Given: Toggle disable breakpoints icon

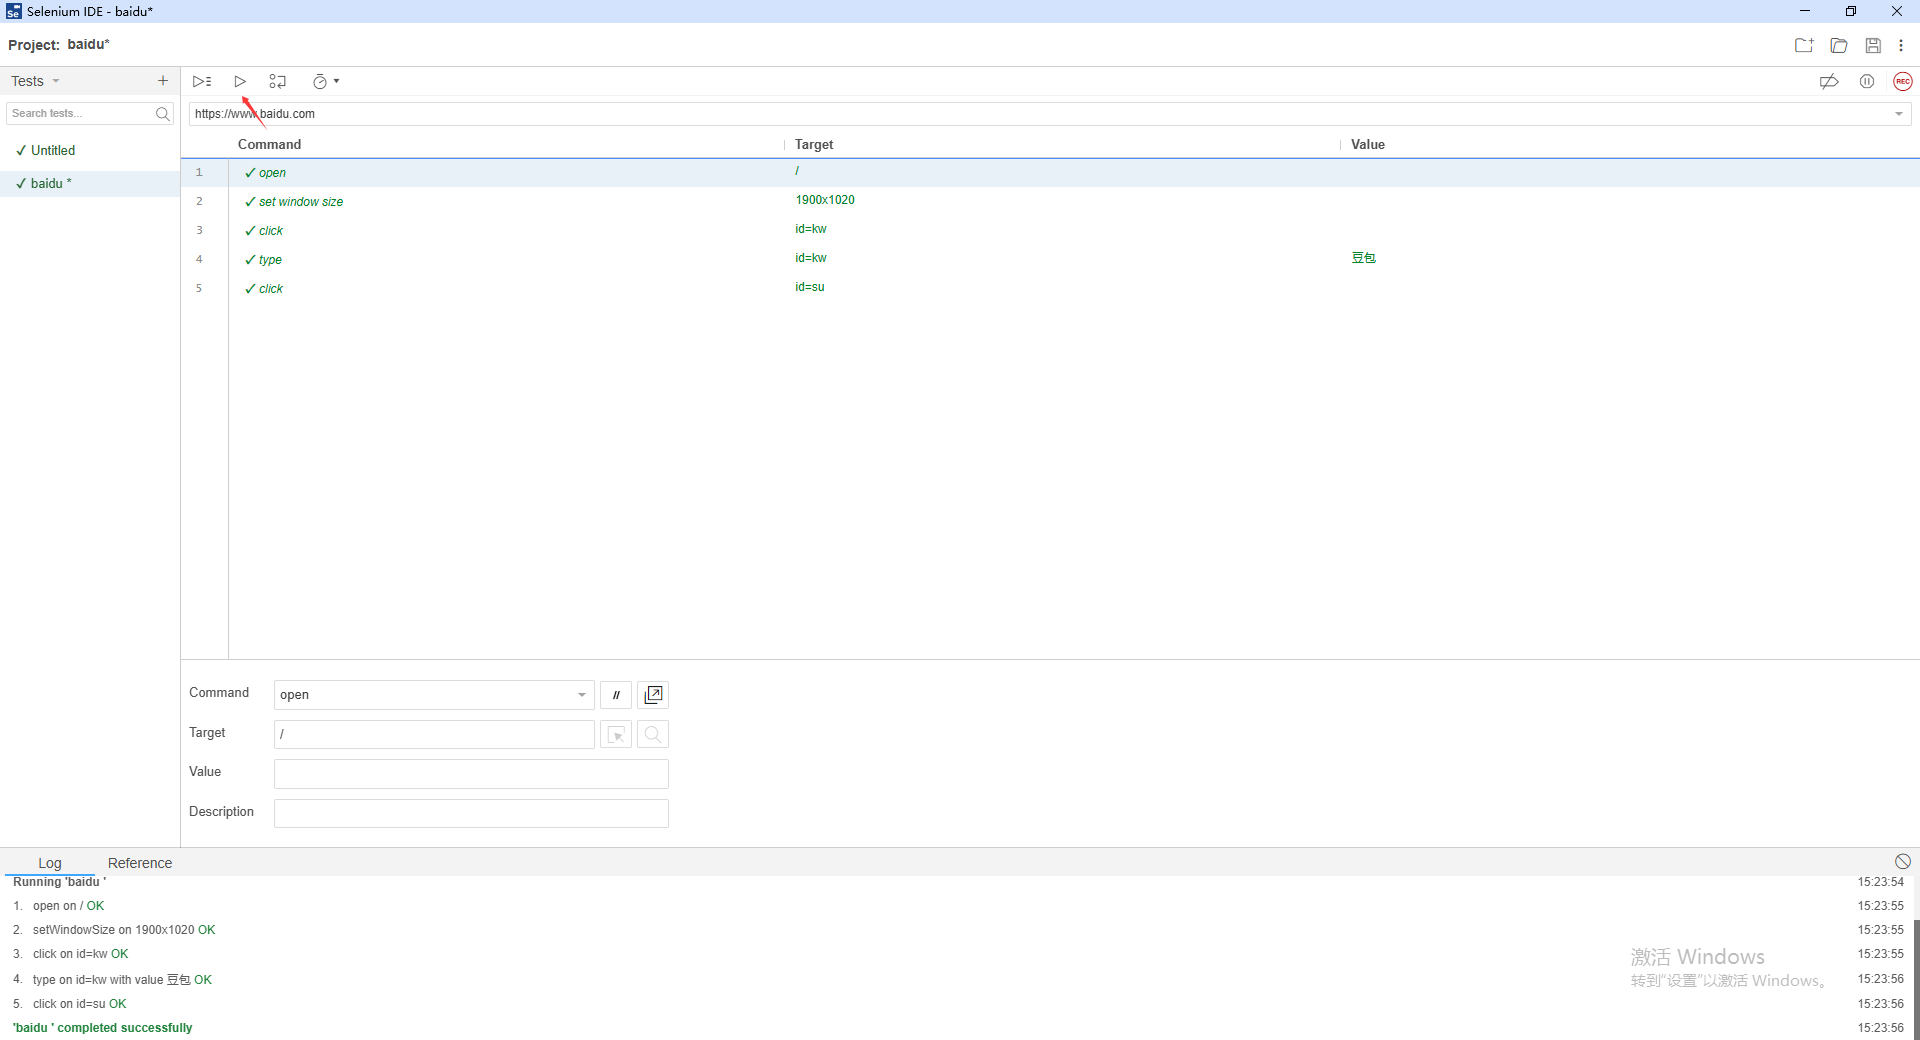Looking at the screenshot, I should pos(1829,81).
